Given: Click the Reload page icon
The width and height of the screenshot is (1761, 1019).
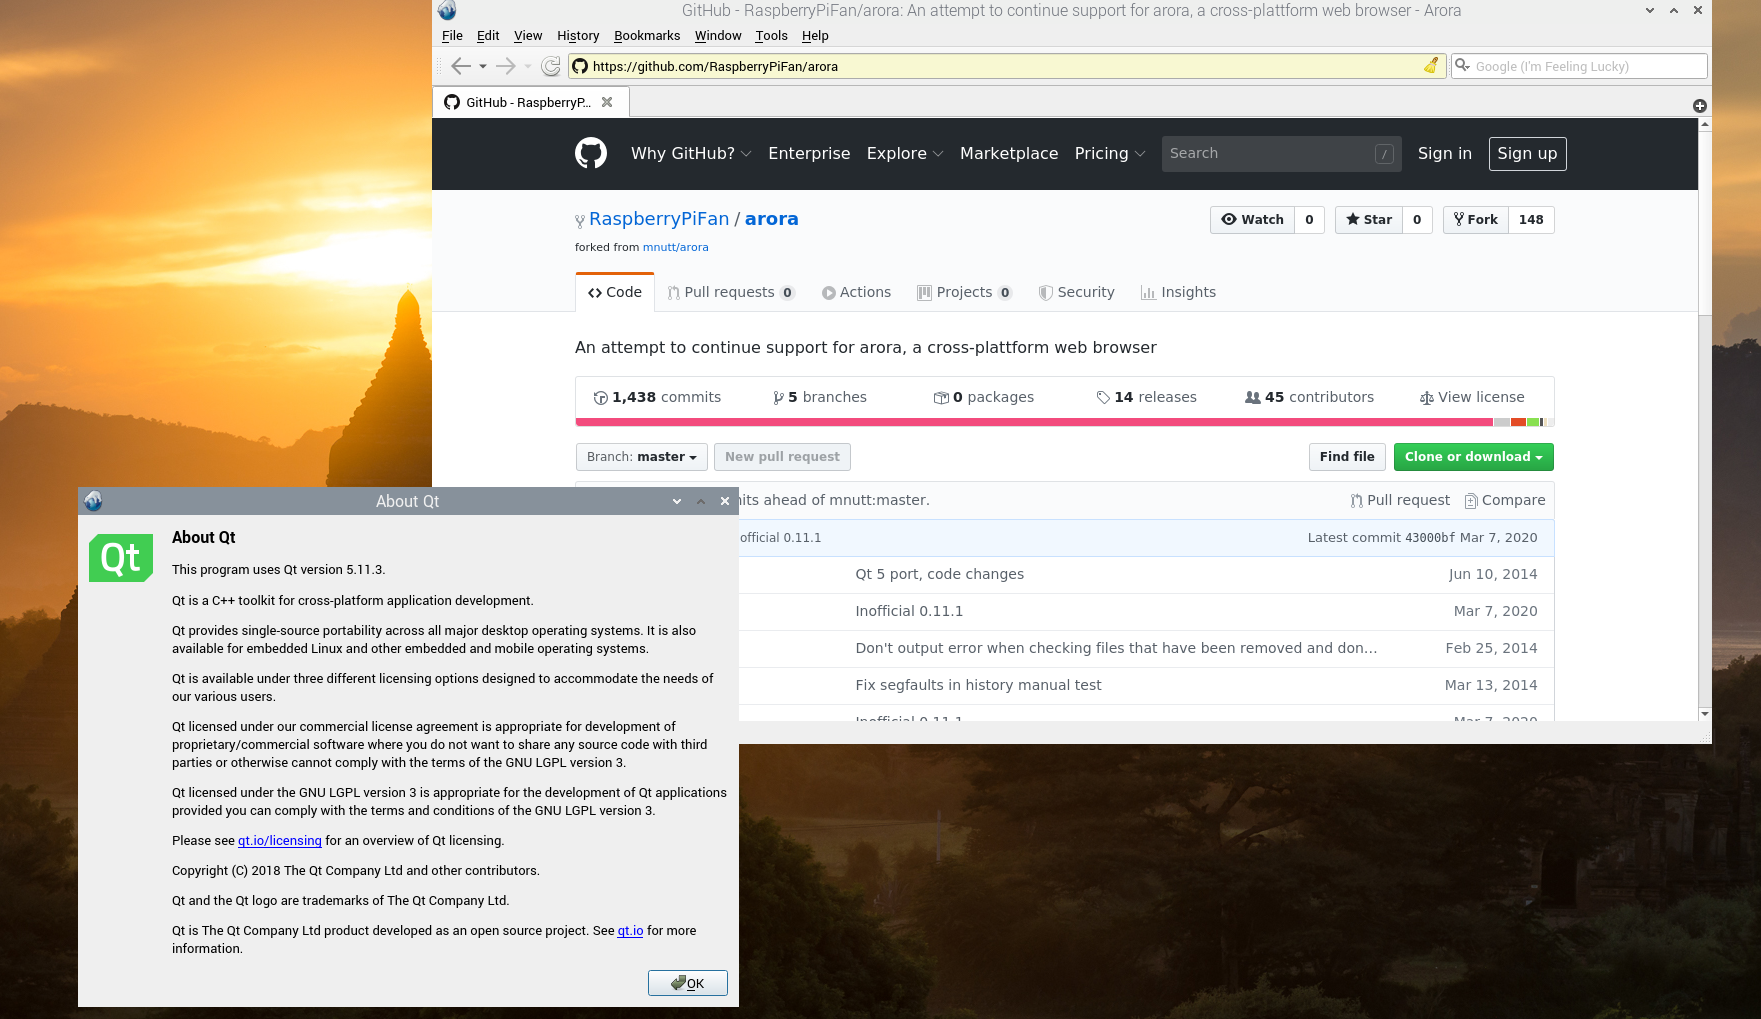Looking at the screenshot, I should pyautogui.click(x=551, y=66).
